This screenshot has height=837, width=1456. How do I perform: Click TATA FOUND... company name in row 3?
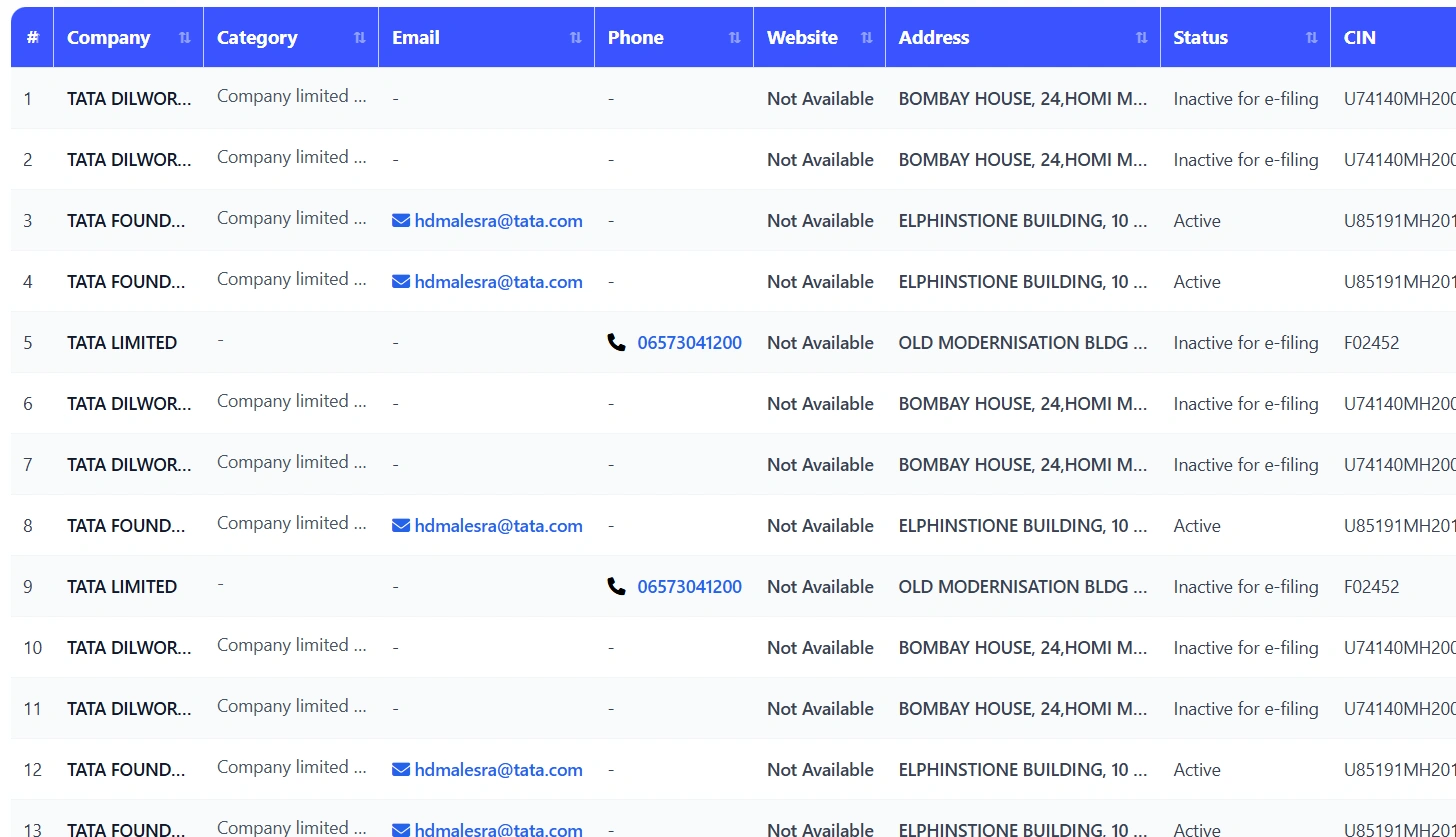(x=126, y=221)
